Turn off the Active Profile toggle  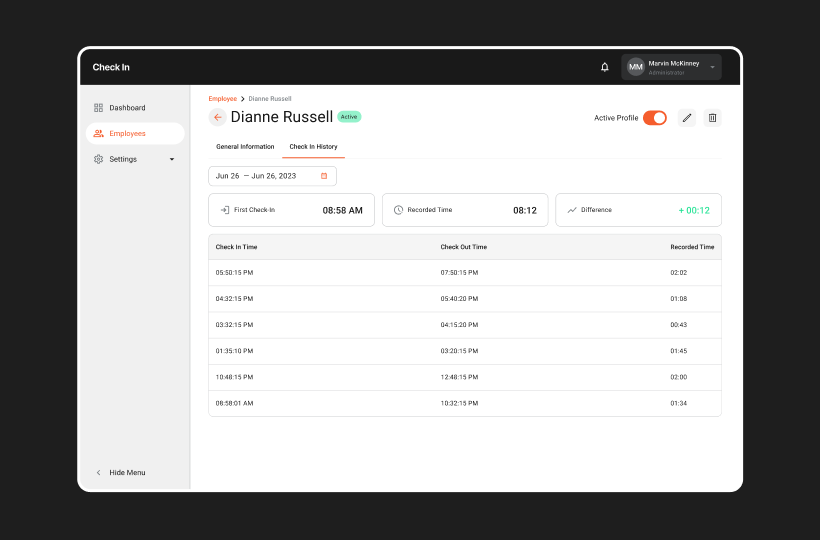655,118
